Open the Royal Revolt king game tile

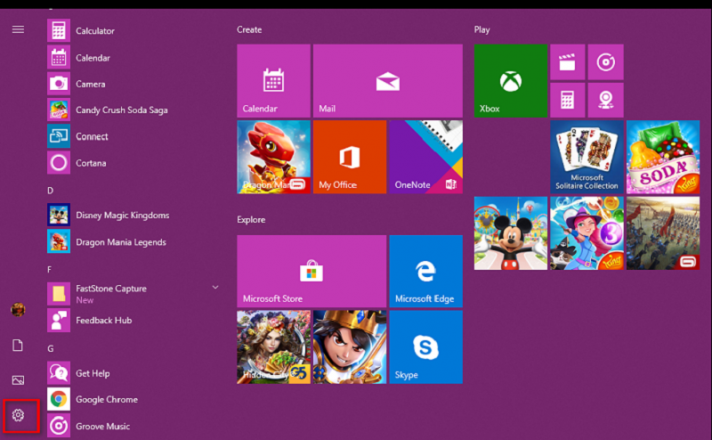click(350, 347)
